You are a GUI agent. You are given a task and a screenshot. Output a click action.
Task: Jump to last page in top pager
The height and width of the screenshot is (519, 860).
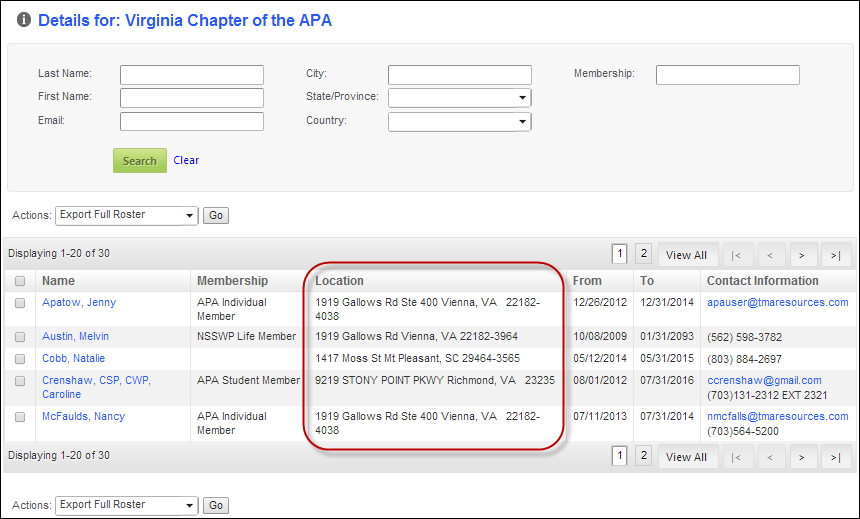coord(836,255)
